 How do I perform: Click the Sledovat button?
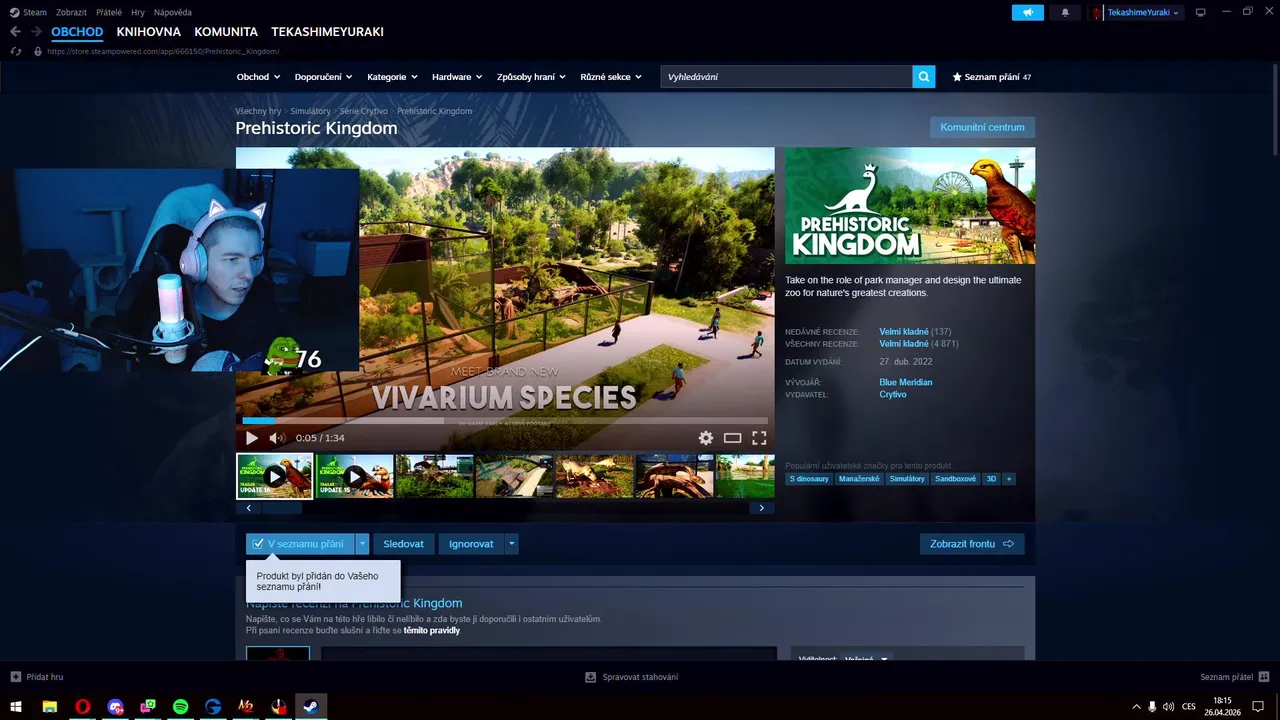[x=403, y=544]
